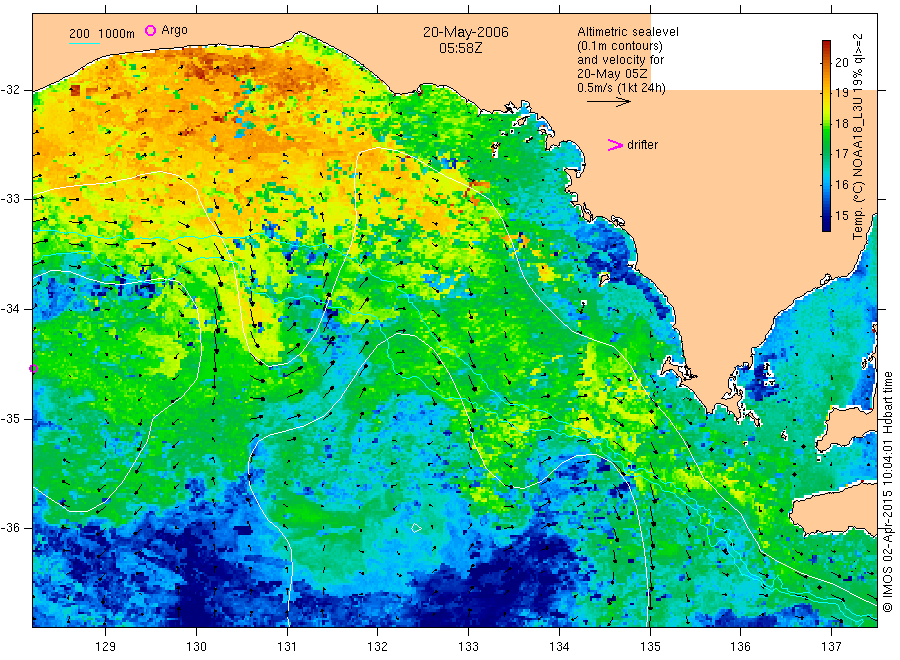Click the longitude label 134
The height and width of the screenshot is (660, 900).
coord(559,647)
